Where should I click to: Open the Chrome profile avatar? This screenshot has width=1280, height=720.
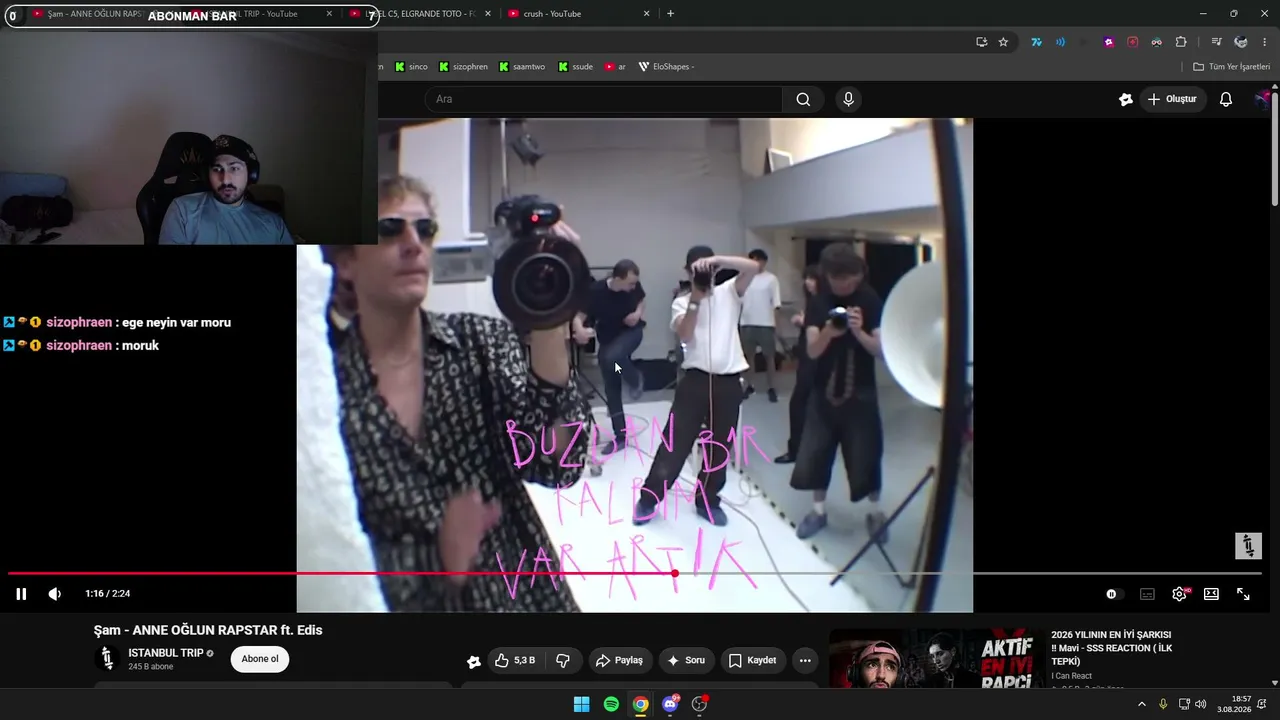1241,42
